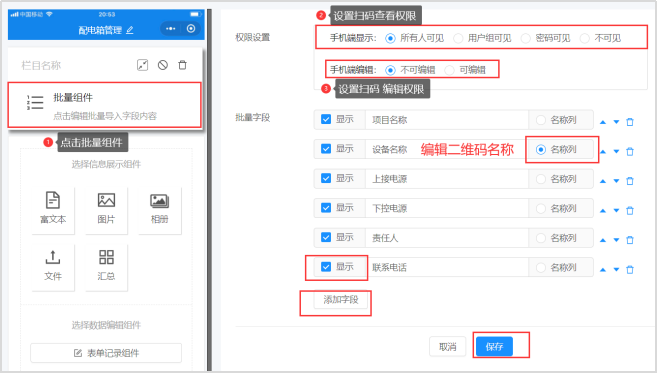Set 下控电源 as the 名称列
Screen dimensions: 657x373
(x=541, y=208)
